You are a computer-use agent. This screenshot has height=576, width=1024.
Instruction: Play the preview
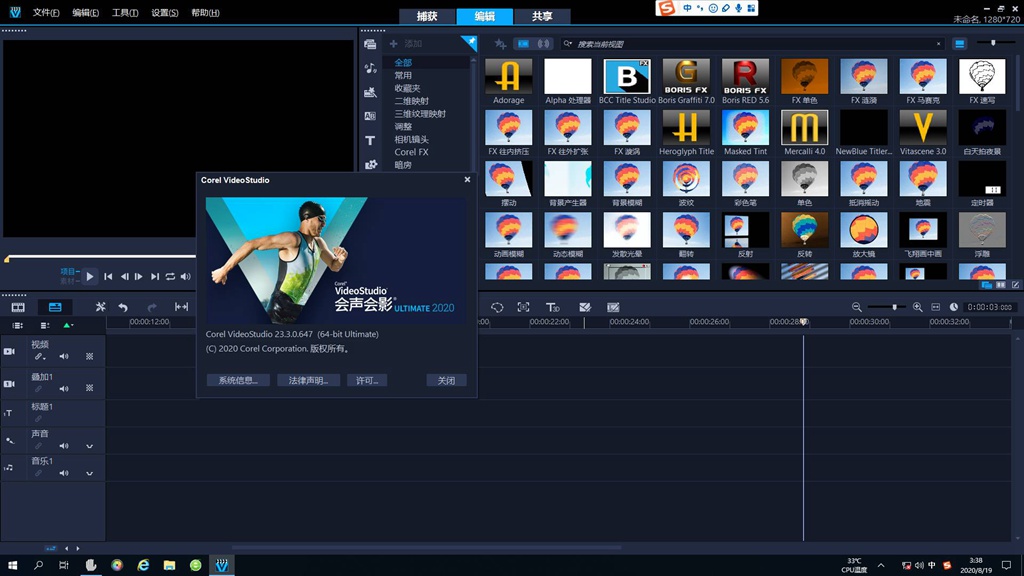[89, 276]
